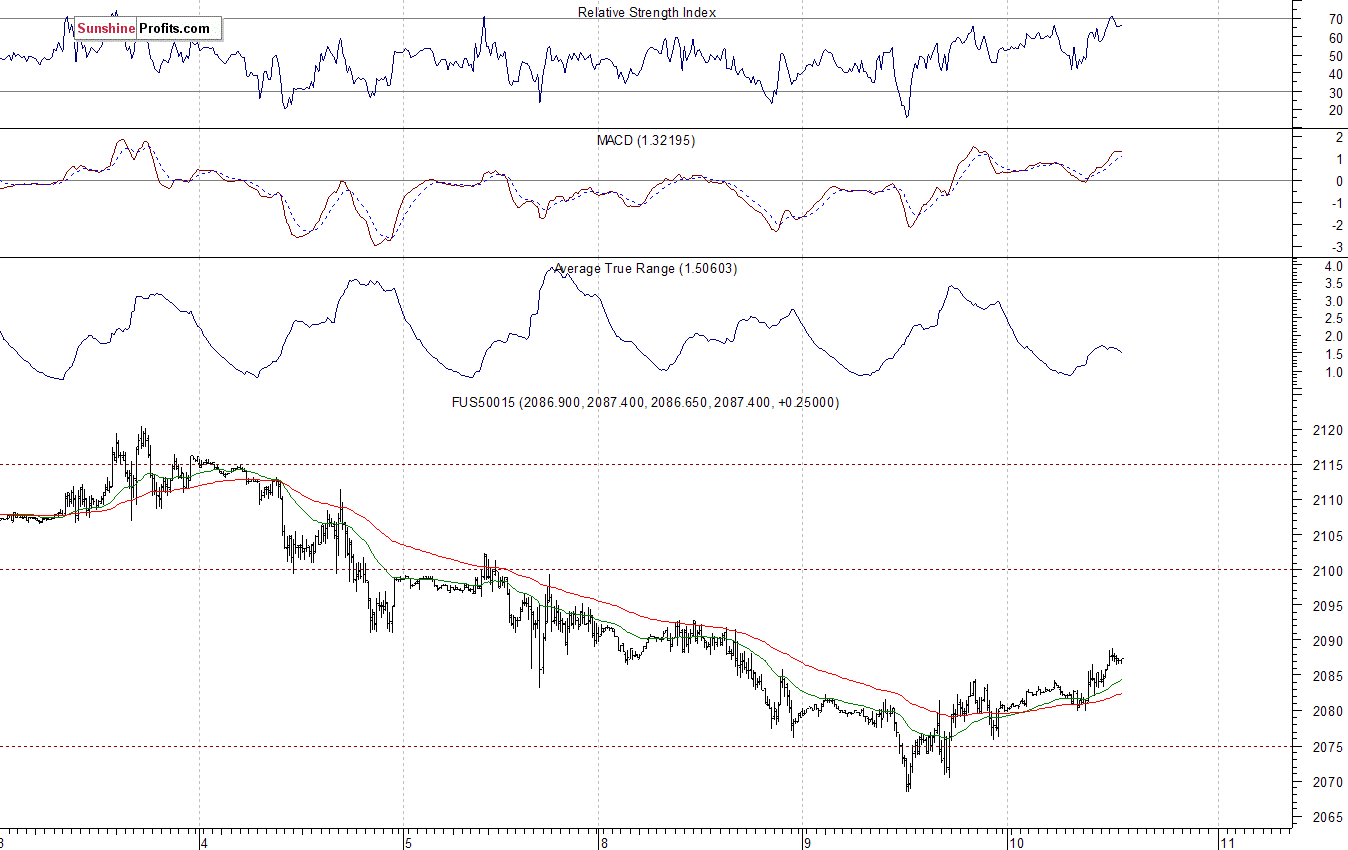Viewport: 1348px width, 850px height.
Task: Select the date label 5 on time axis
Action: 406,843
